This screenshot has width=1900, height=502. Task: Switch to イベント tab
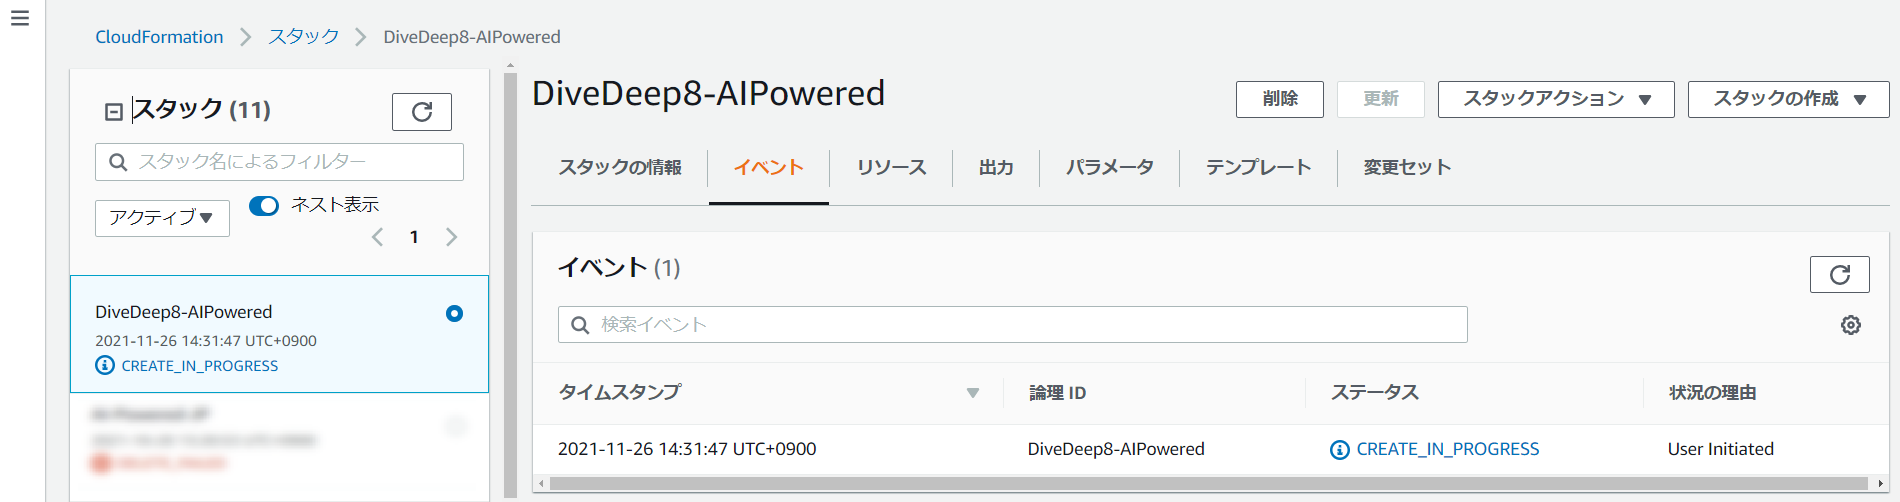tap(768, 167)
